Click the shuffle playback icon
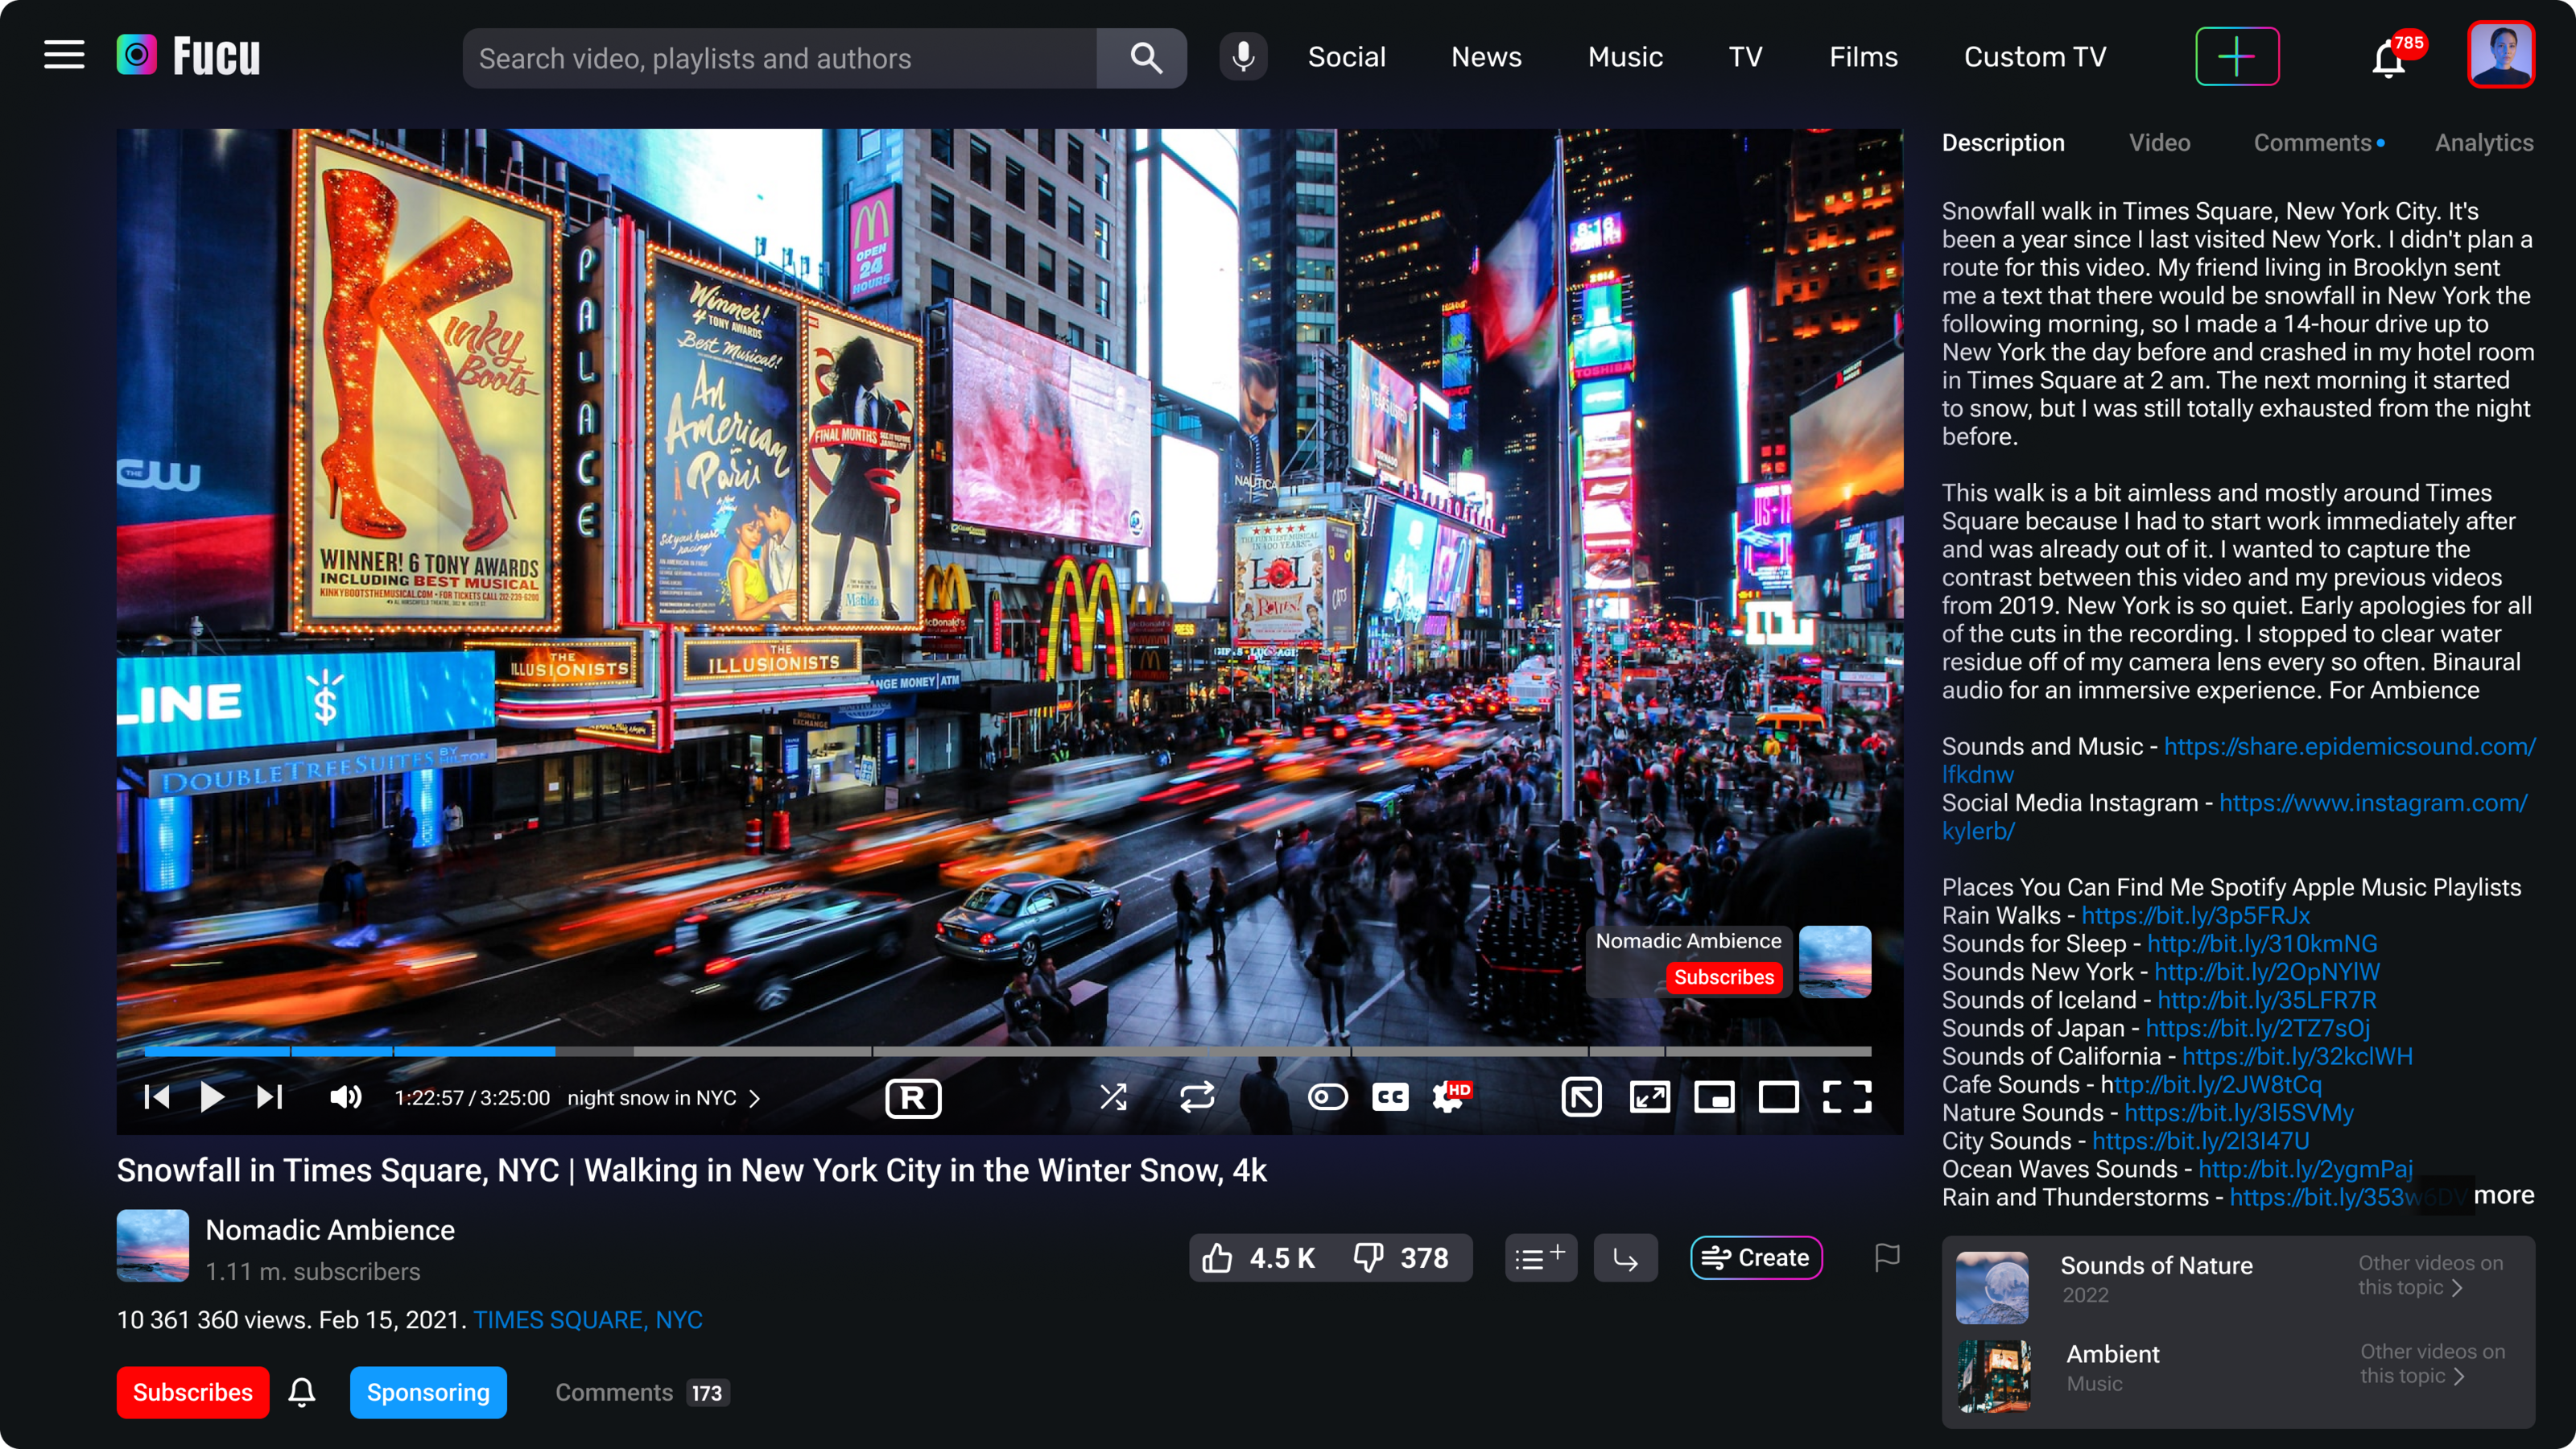 pos(1113,1097)
